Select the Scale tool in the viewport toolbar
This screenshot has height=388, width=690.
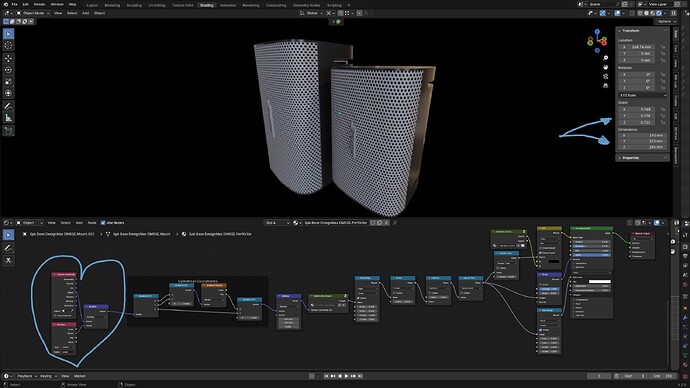(8, 81)
